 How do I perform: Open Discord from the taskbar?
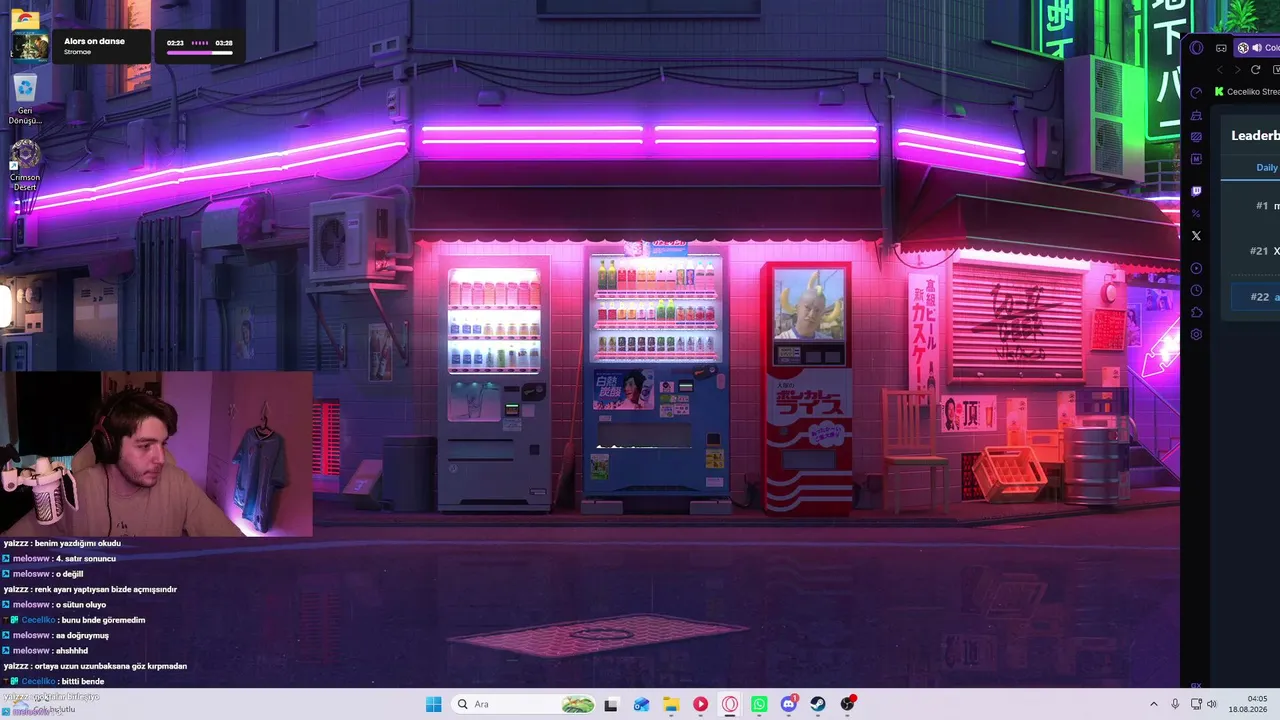pos(789,704)
